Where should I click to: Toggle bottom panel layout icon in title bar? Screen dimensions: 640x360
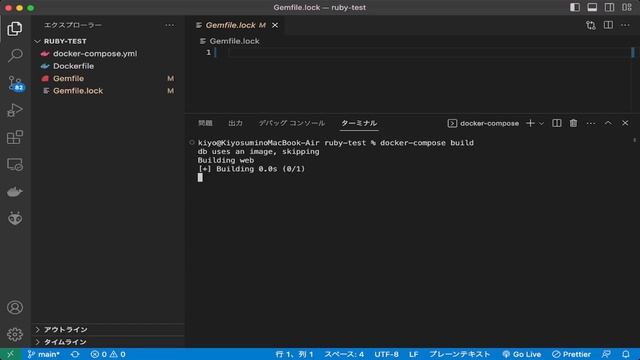click(592, 7)
